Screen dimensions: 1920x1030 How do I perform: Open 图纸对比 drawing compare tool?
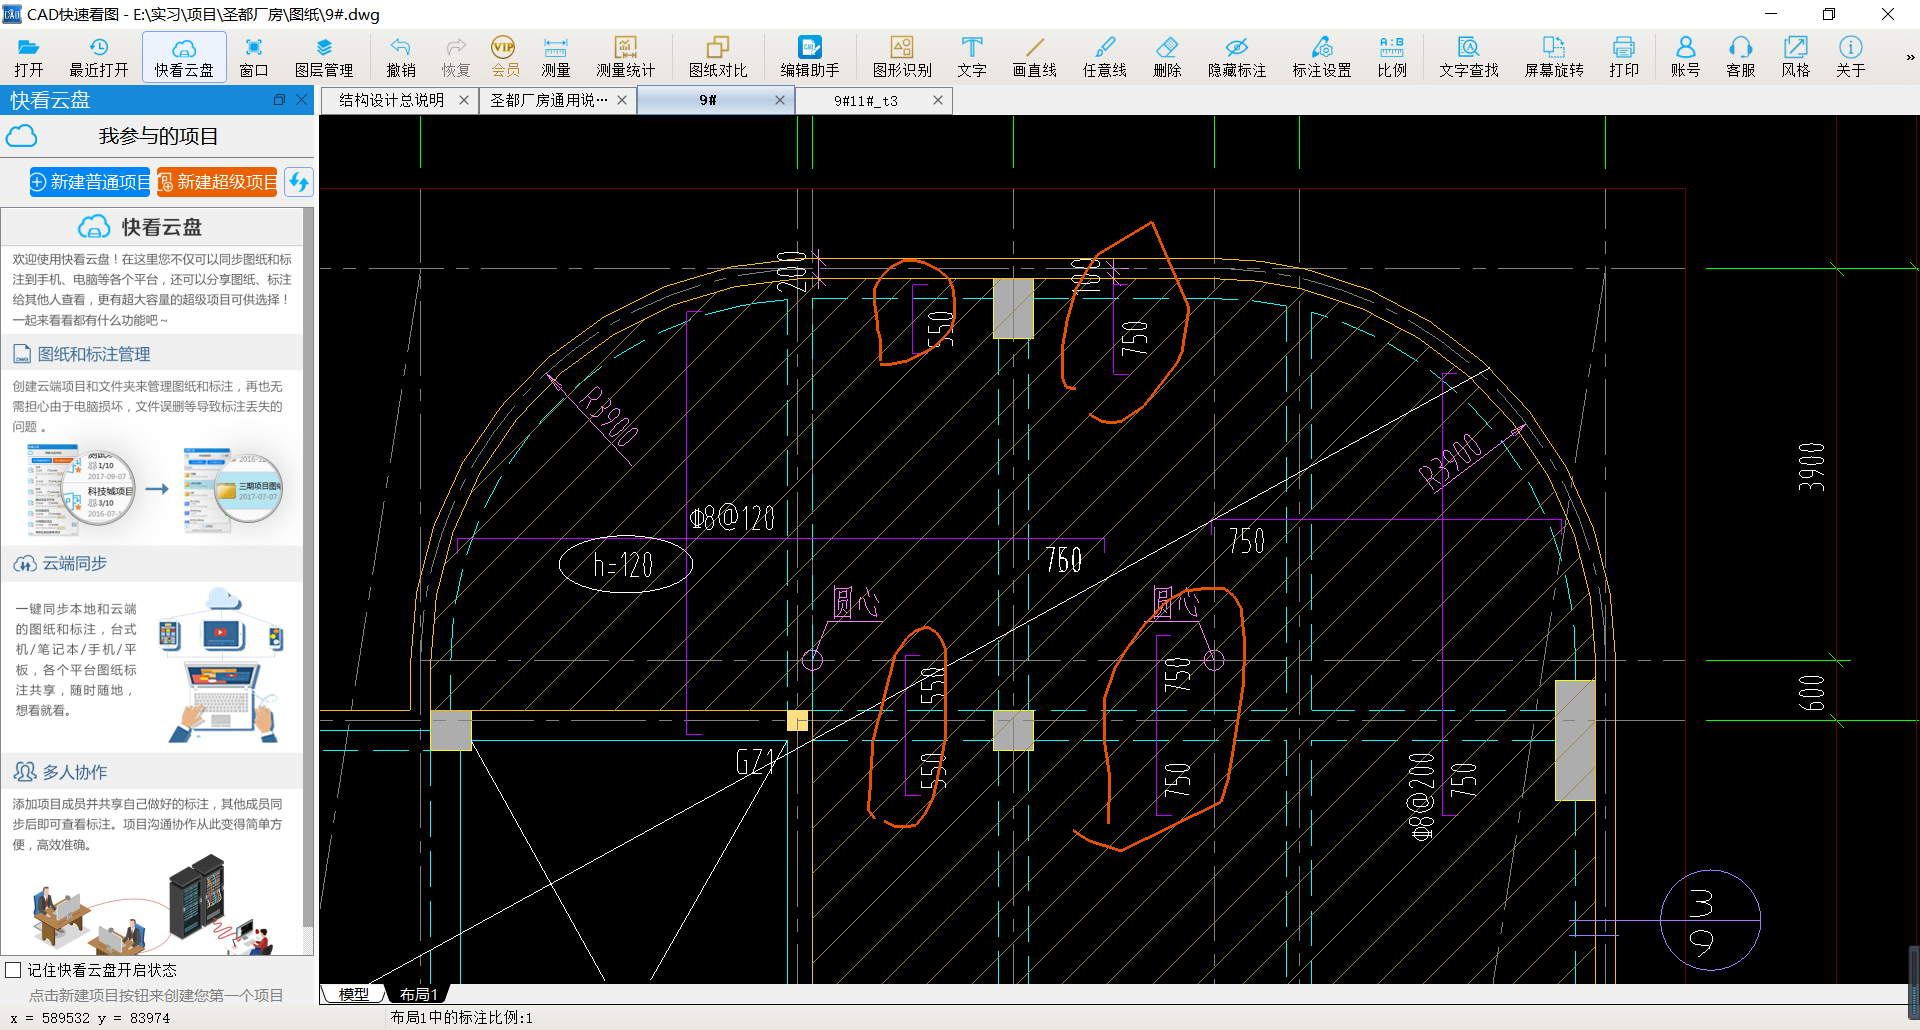click(718, 57)
